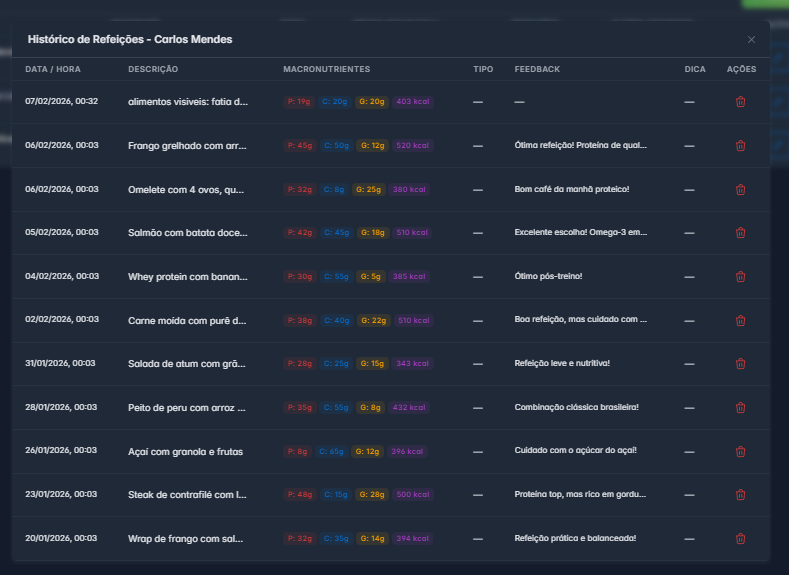Remove the Peito de peru com arroz meal
The width and height of the screenshot is (789, 575).
tap(740, 408)
